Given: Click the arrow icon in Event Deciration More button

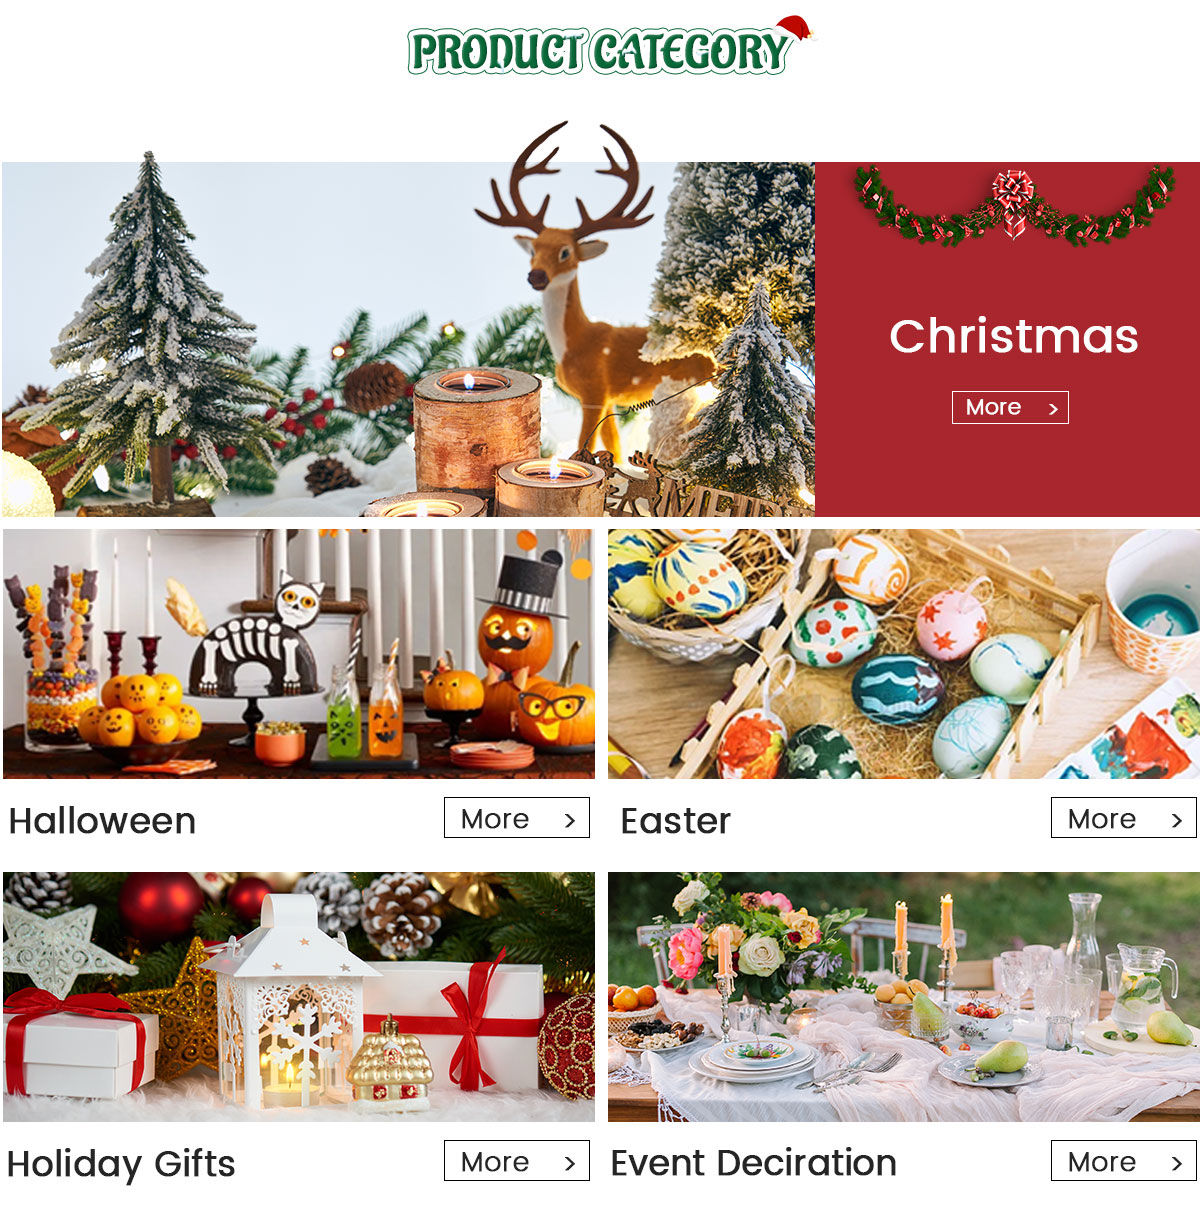Looking at the screenshot, I should click(x=1177, y=1163).
